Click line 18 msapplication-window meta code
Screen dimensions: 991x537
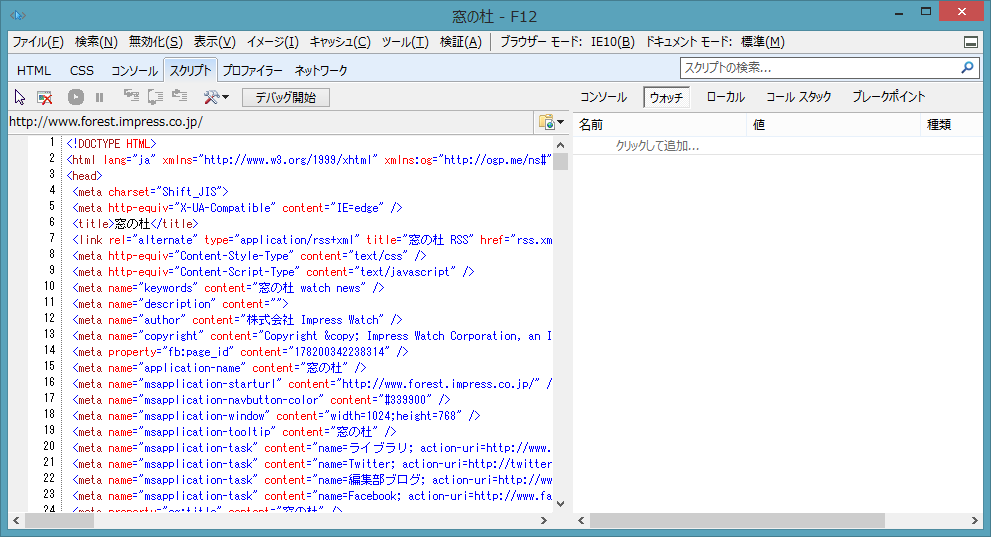[276, 416]
